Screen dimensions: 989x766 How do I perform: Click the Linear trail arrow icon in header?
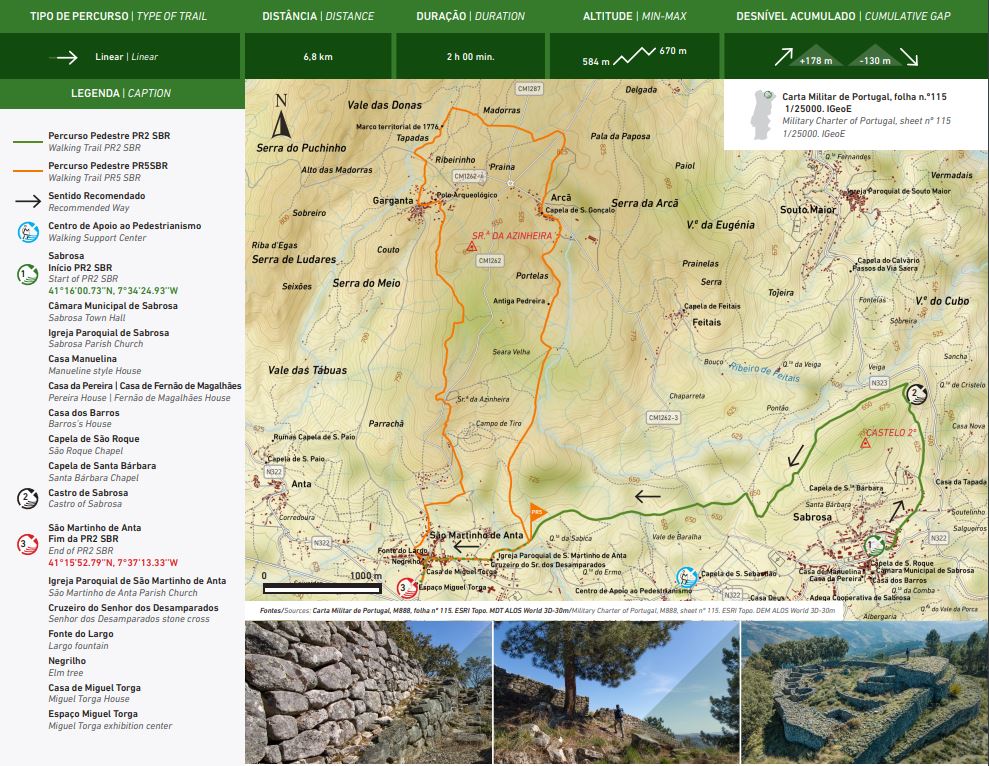point(67,57)
